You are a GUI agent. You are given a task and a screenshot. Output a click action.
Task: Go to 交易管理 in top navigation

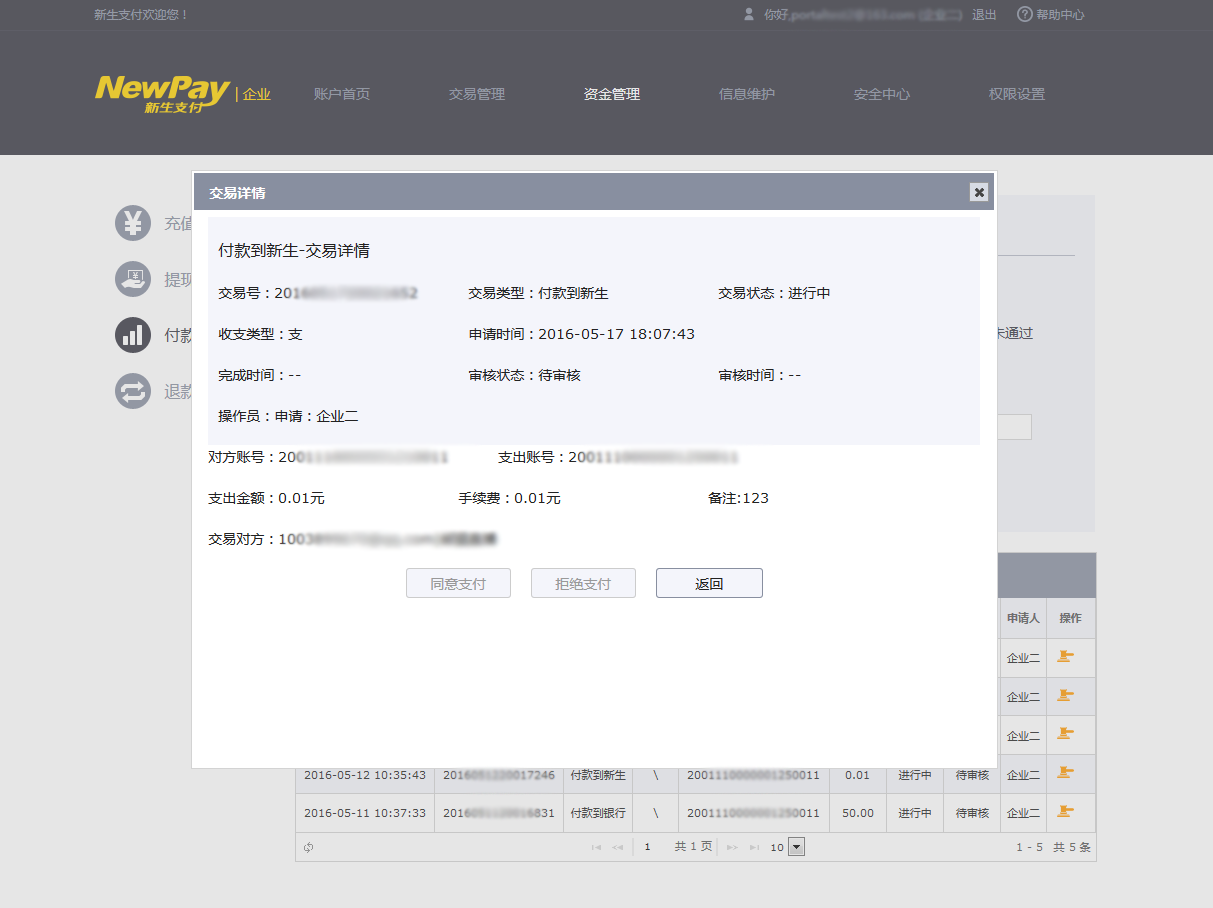pyautogui.click(x=476, y=94)
